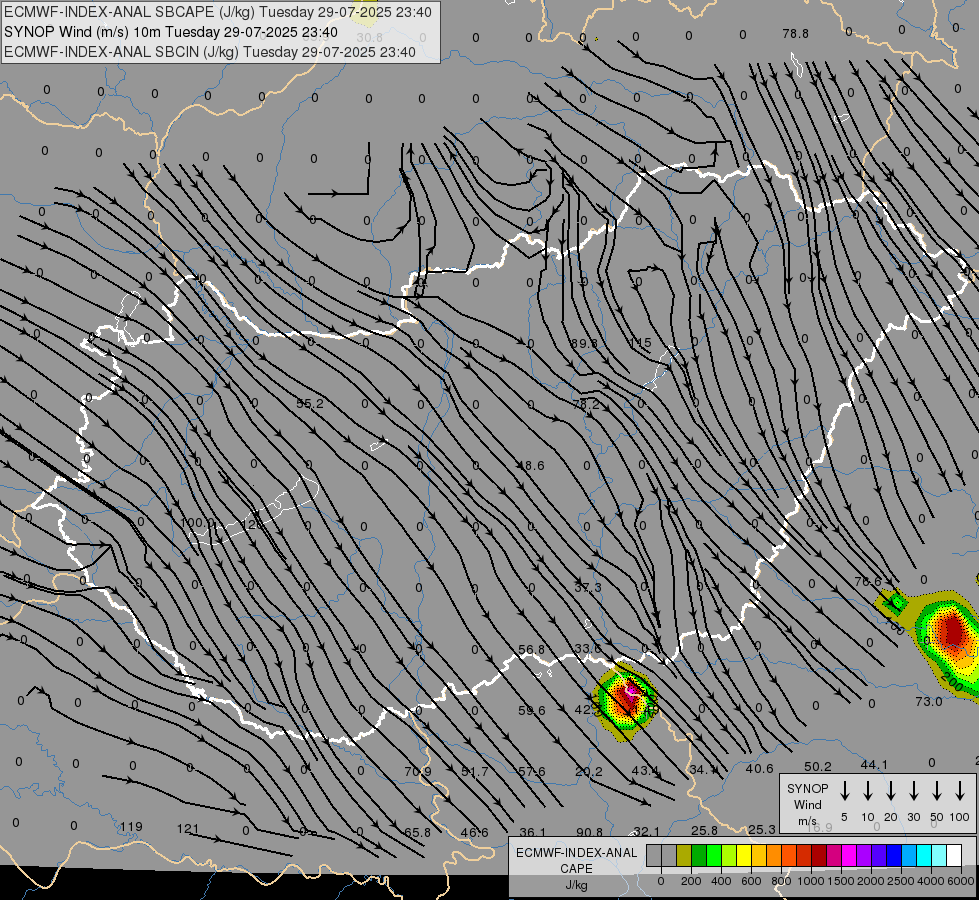Click the map value '59.6'
This screenshot has height=900, width=979.
(x=532, y=710)
